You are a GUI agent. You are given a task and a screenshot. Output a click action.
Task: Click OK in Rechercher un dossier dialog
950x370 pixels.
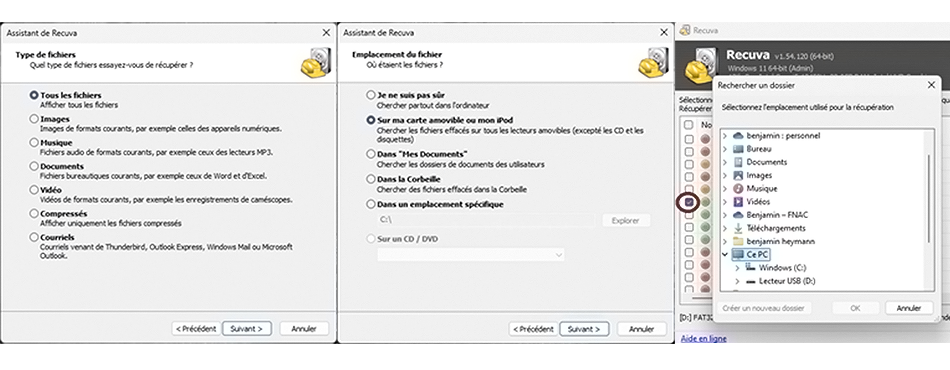click(x=855, y=308)
